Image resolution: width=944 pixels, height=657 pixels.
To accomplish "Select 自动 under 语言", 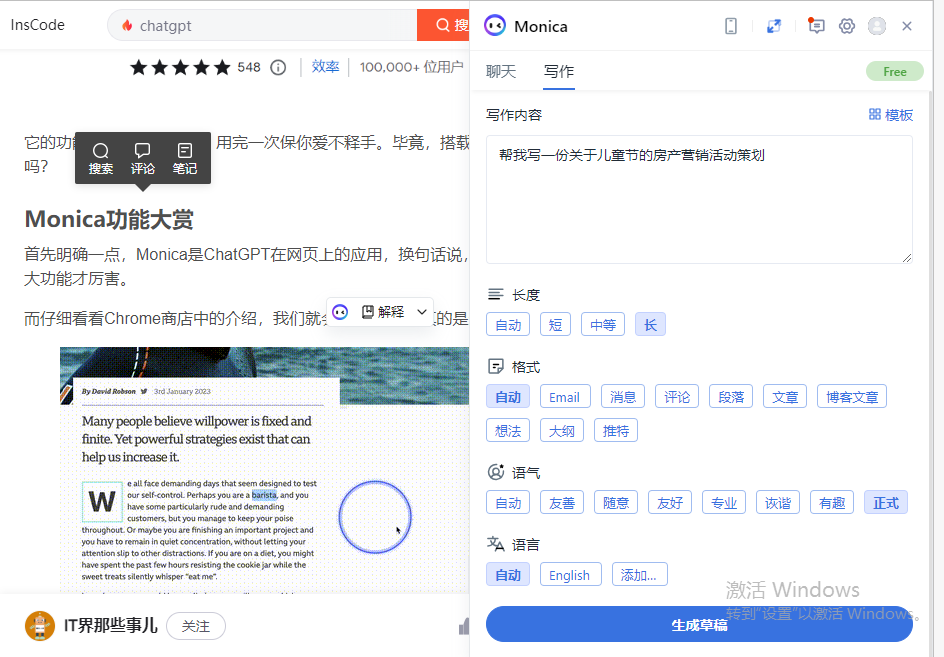I will point(508,575).
